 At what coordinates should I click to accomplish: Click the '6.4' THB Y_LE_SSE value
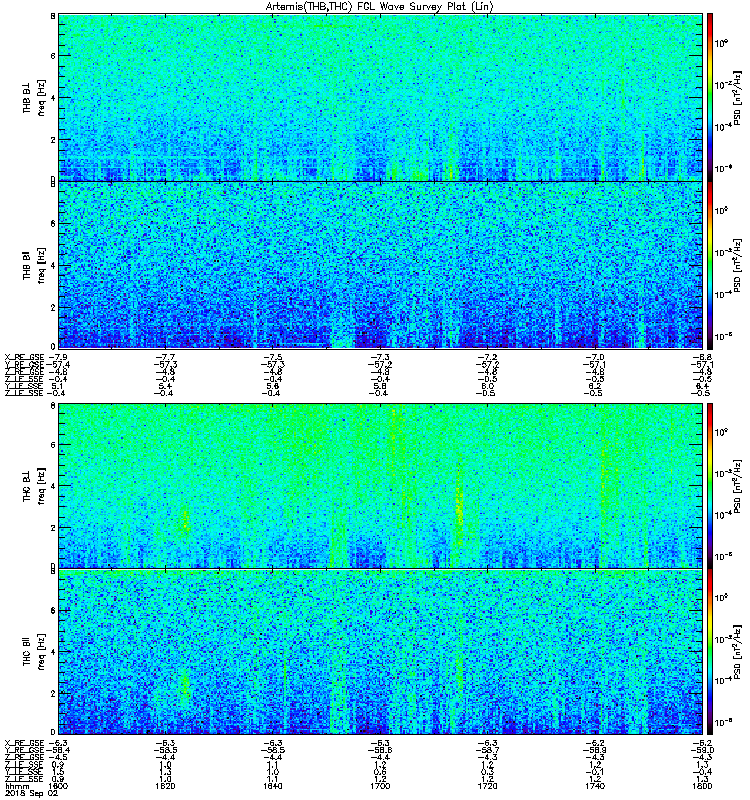point(703,386)
